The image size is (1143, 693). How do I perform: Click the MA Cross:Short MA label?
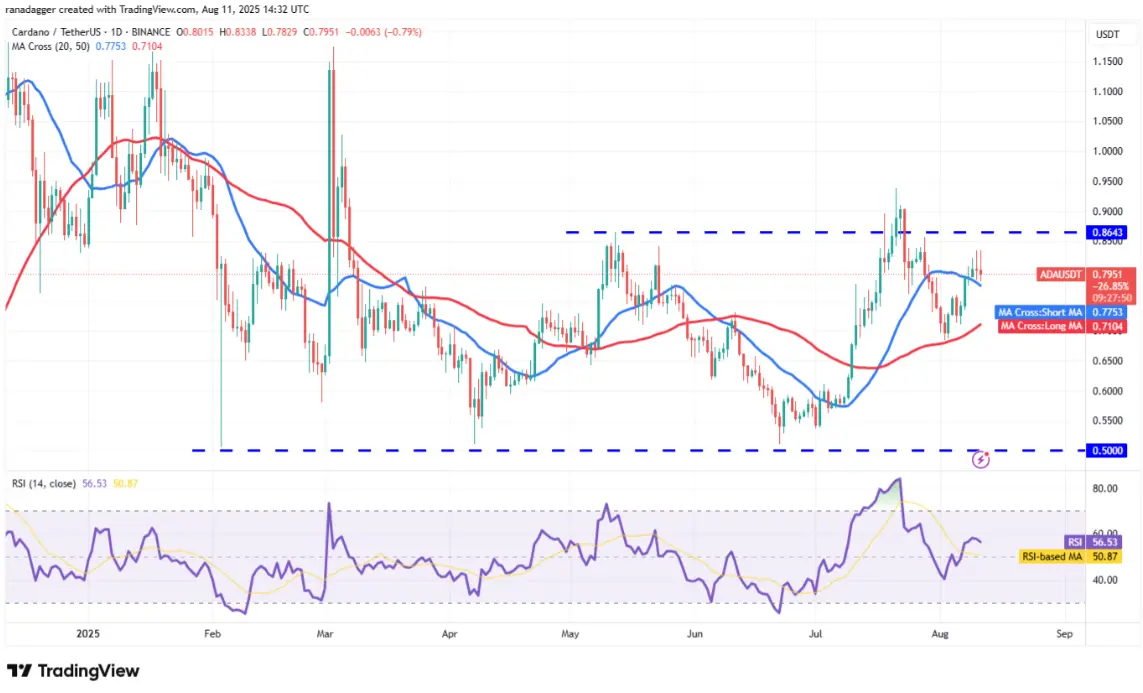(1039, 312)
